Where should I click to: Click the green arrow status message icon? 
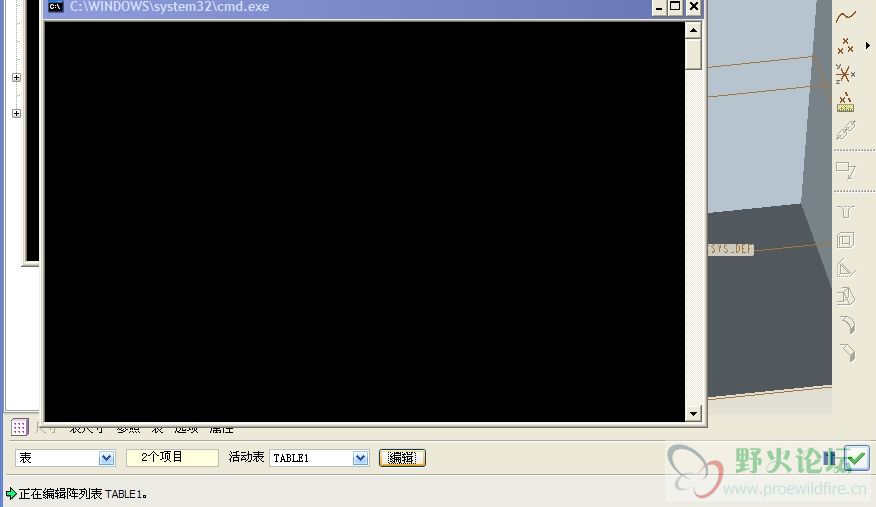[11, 494]
